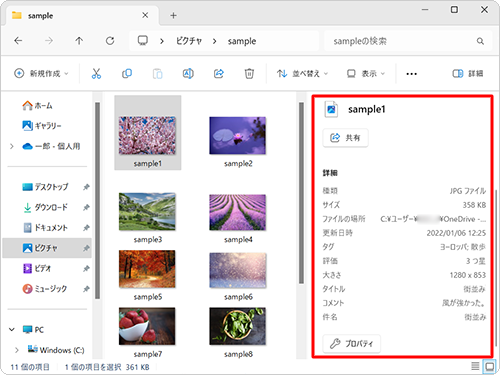Open the 並べ替え sort dropdown
The width and height of the screenshot is (500, 375).
click(x=302, y=73)
